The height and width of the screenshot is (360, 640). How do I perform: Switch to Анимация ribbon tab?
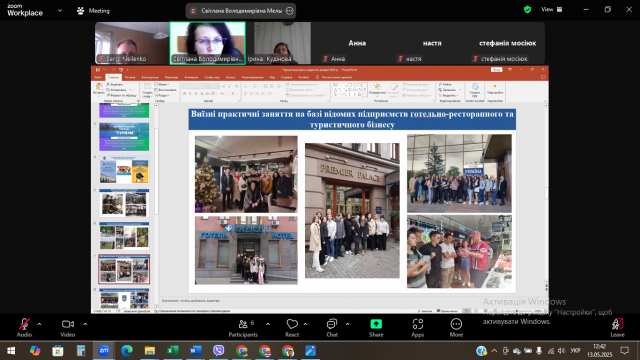point(191,77)
